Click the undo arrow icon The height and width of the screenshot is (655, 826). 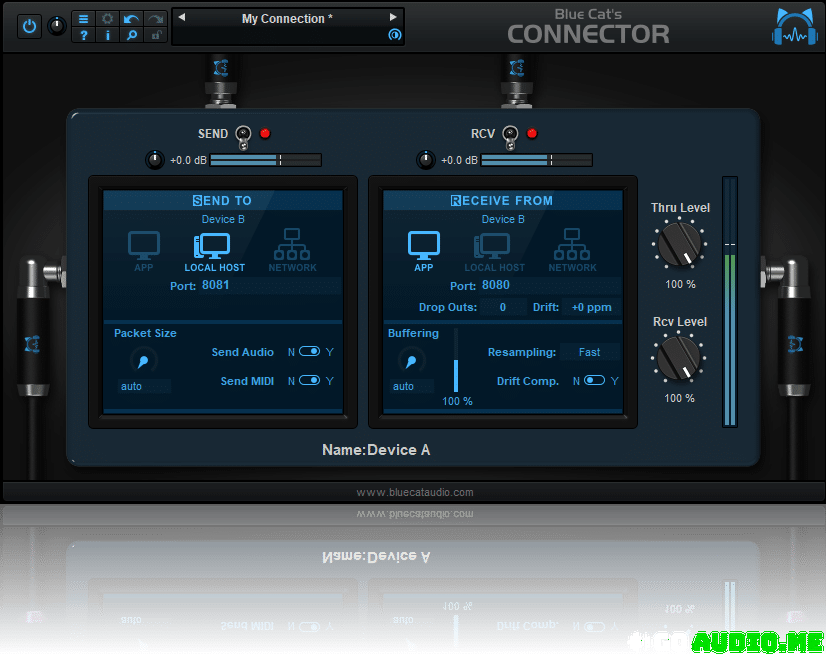pos(131,19)
